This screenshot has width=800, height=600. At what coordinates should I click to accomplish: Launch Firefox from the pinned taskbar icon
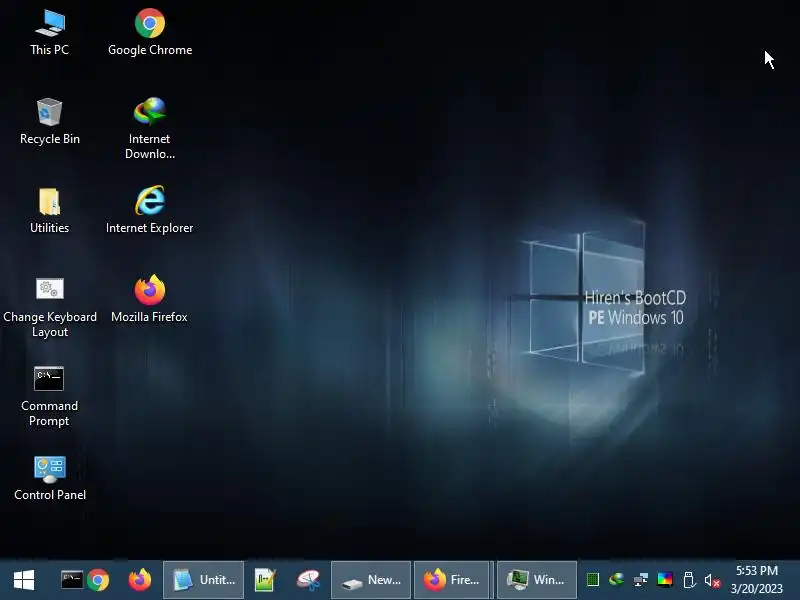coord(139,580)
